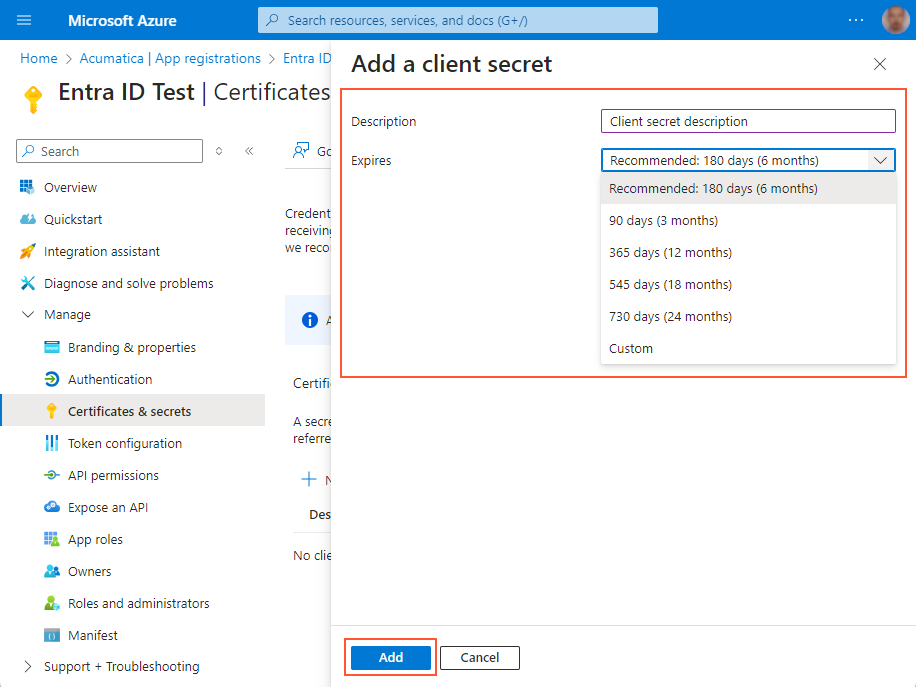
Task: Open Quickstart from the sidebar
Action: [x=72, y=219]
